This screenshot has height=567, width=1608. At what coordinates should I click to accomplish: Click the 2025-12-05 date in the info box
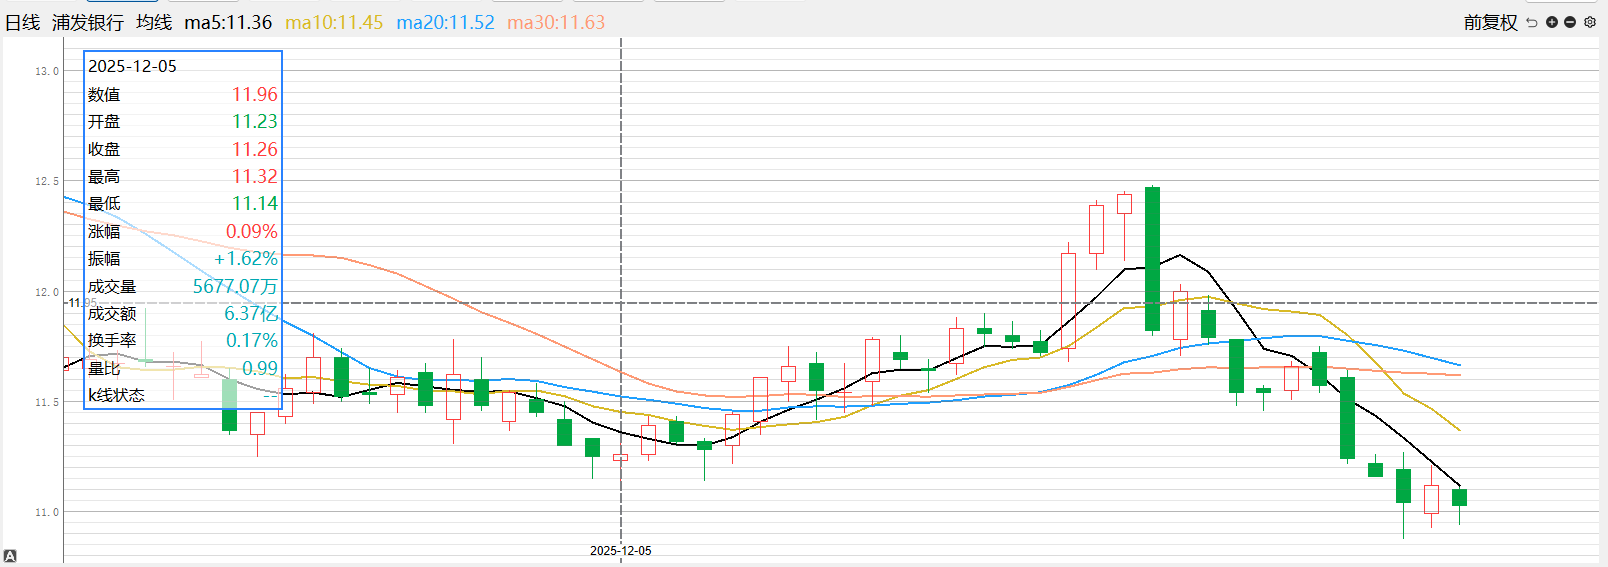coord(132,66)
